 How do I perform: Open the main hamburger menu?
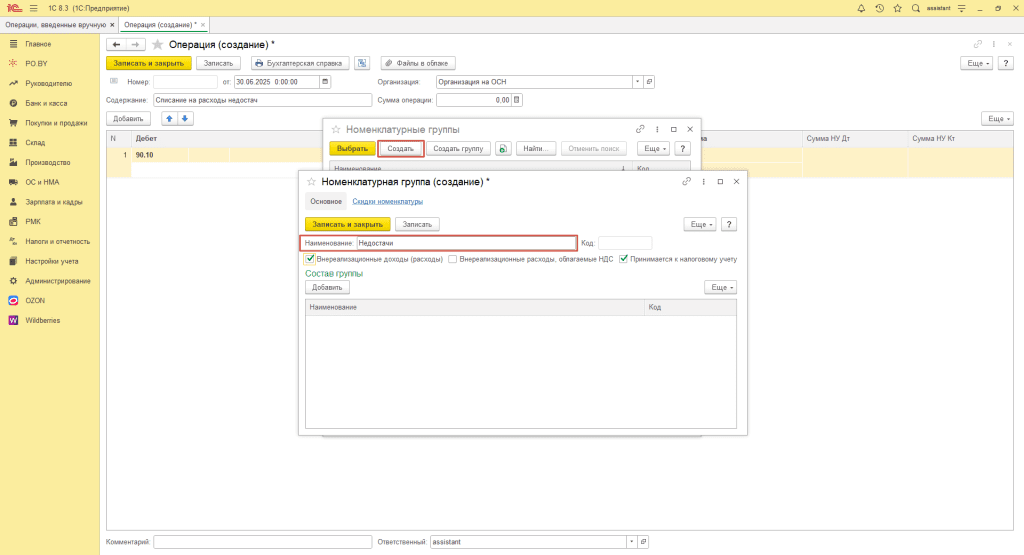pyautogui.click(x=33, y=8)
